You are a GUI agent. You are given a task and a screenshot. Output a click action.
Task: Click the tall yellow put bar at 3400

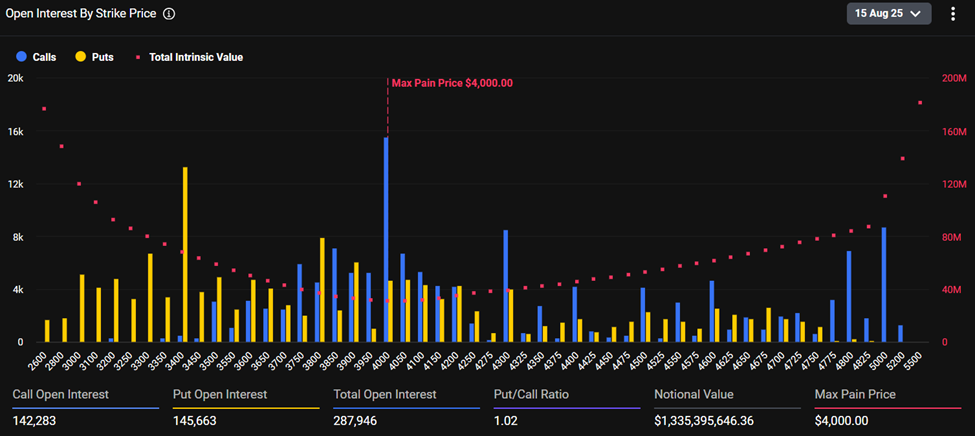coord(185,255)
